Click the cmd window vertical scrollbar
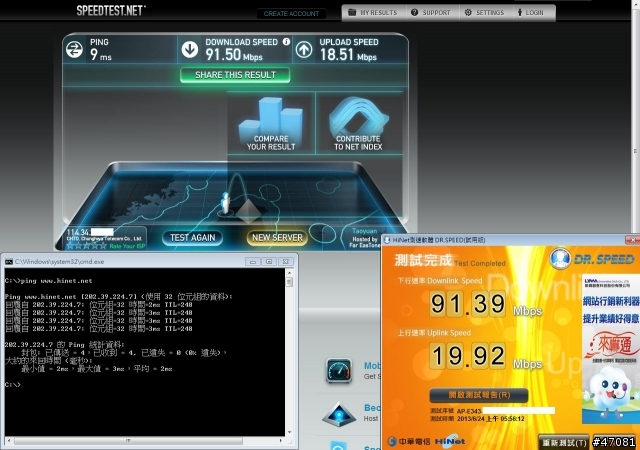640x450 pixels. point(289,352)
